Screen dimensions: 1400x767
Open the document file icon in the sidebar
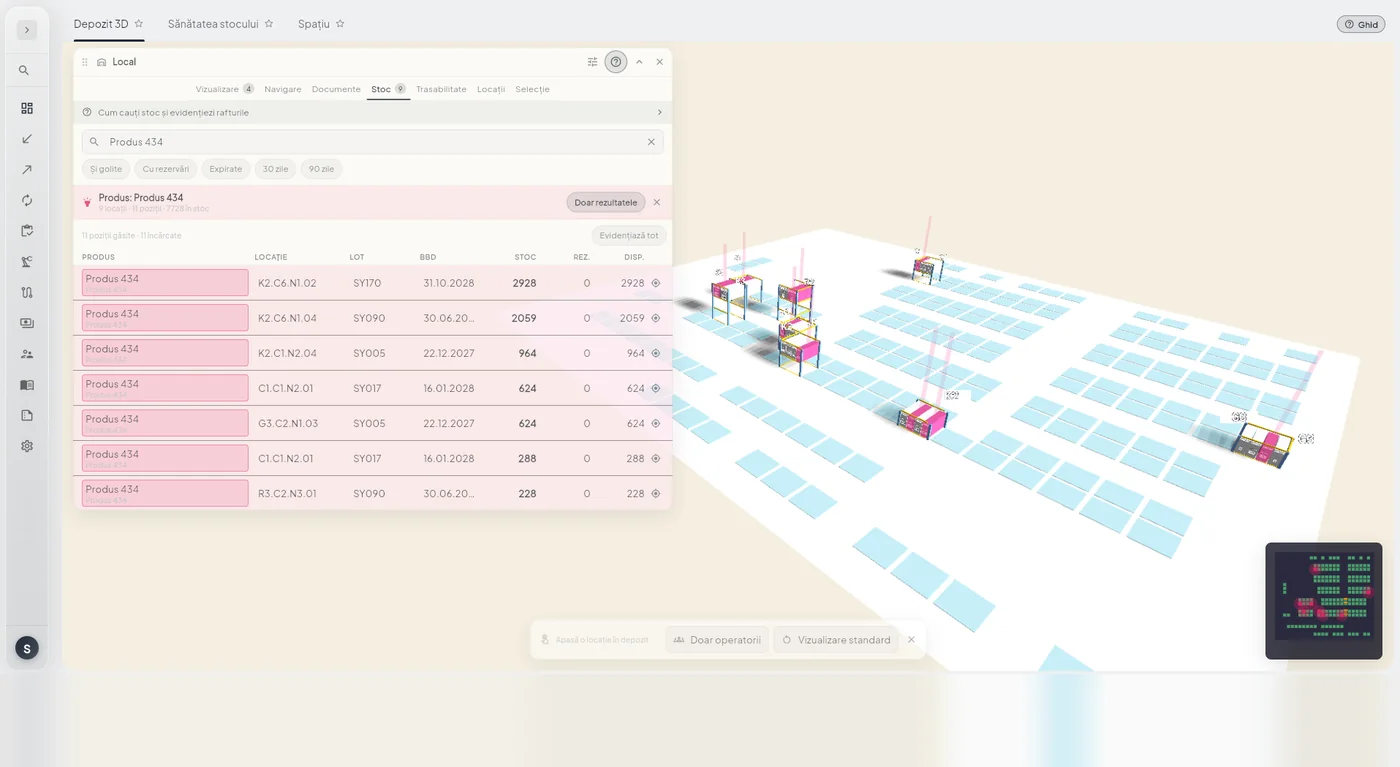tap(27, 415)
